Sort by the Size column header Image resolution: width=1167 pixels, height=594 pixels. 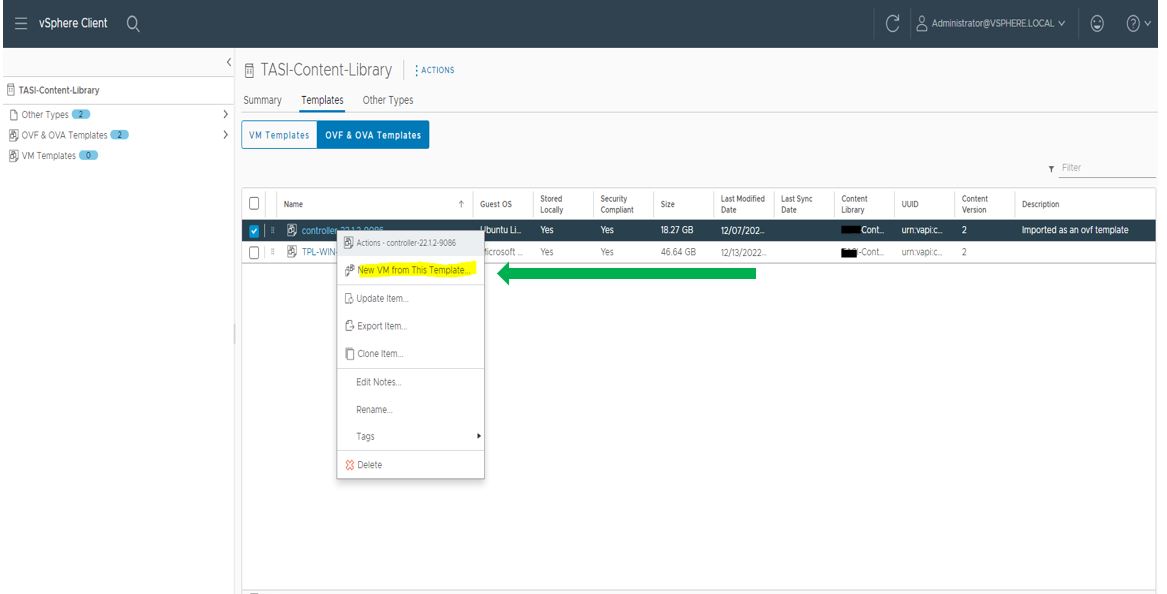[x=668, y=204]
